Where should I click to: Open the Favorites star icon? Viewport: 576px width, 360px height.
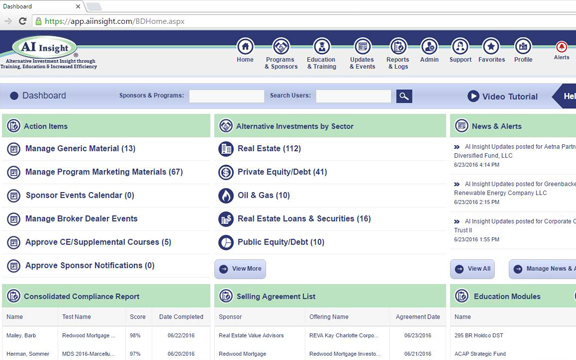[491, 47]
